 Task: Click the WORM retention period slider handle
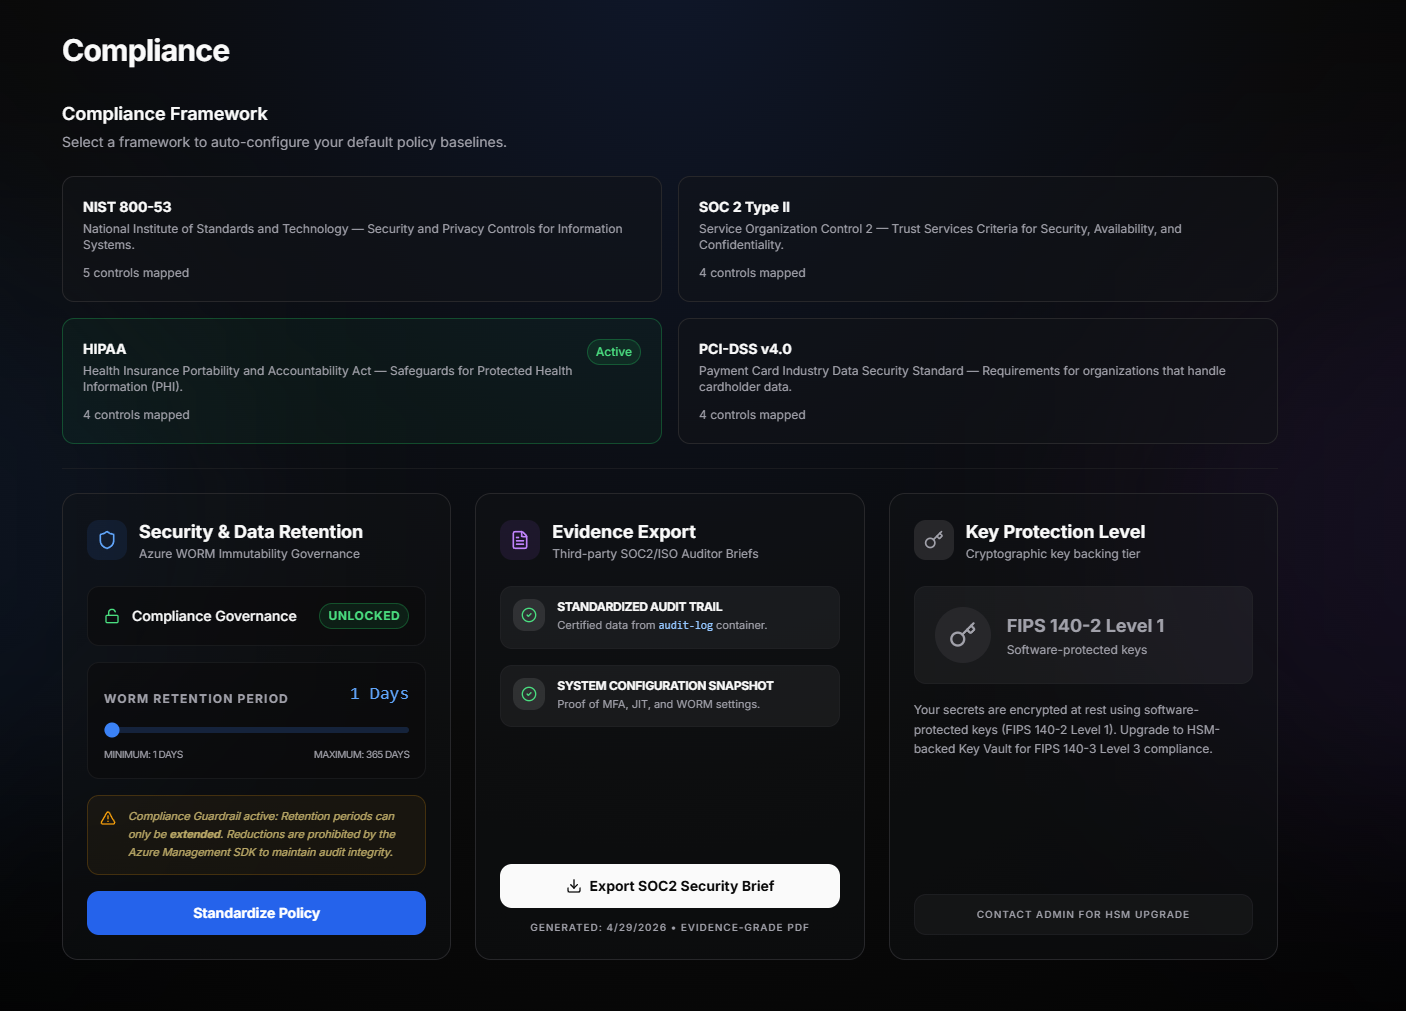(112, 730)
